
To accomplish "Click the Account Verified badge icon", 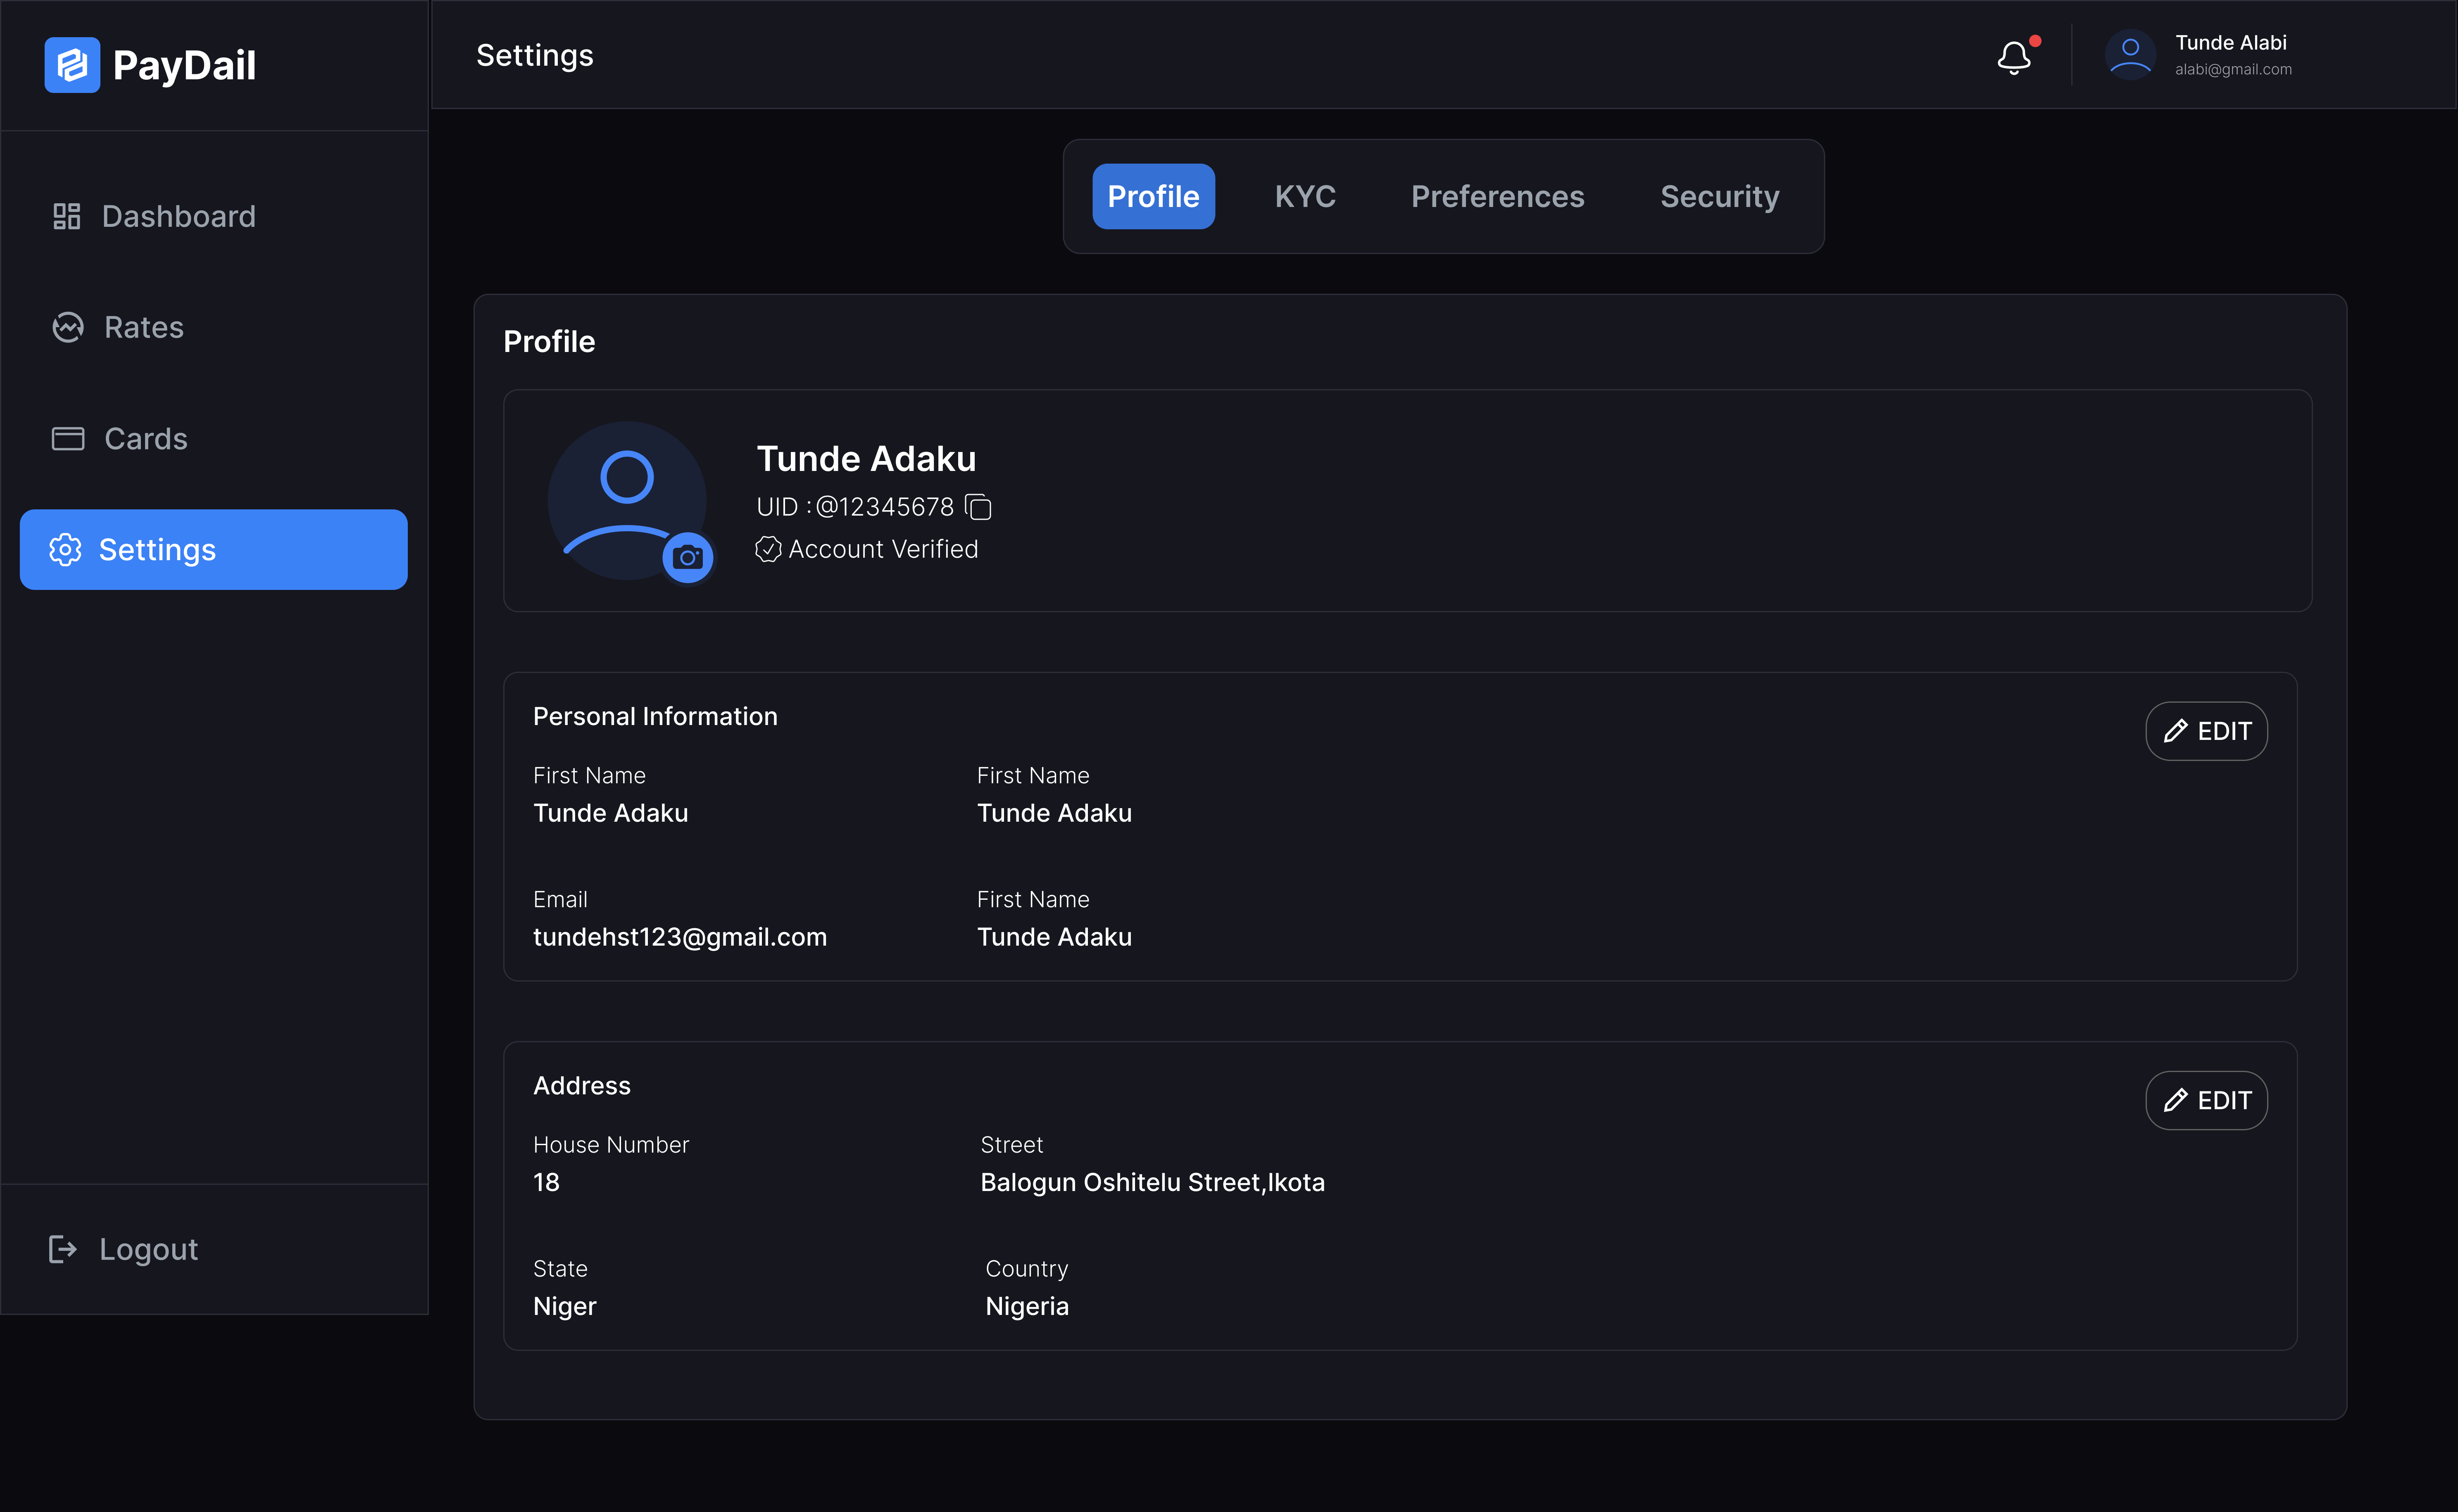I will pos(768,549).
